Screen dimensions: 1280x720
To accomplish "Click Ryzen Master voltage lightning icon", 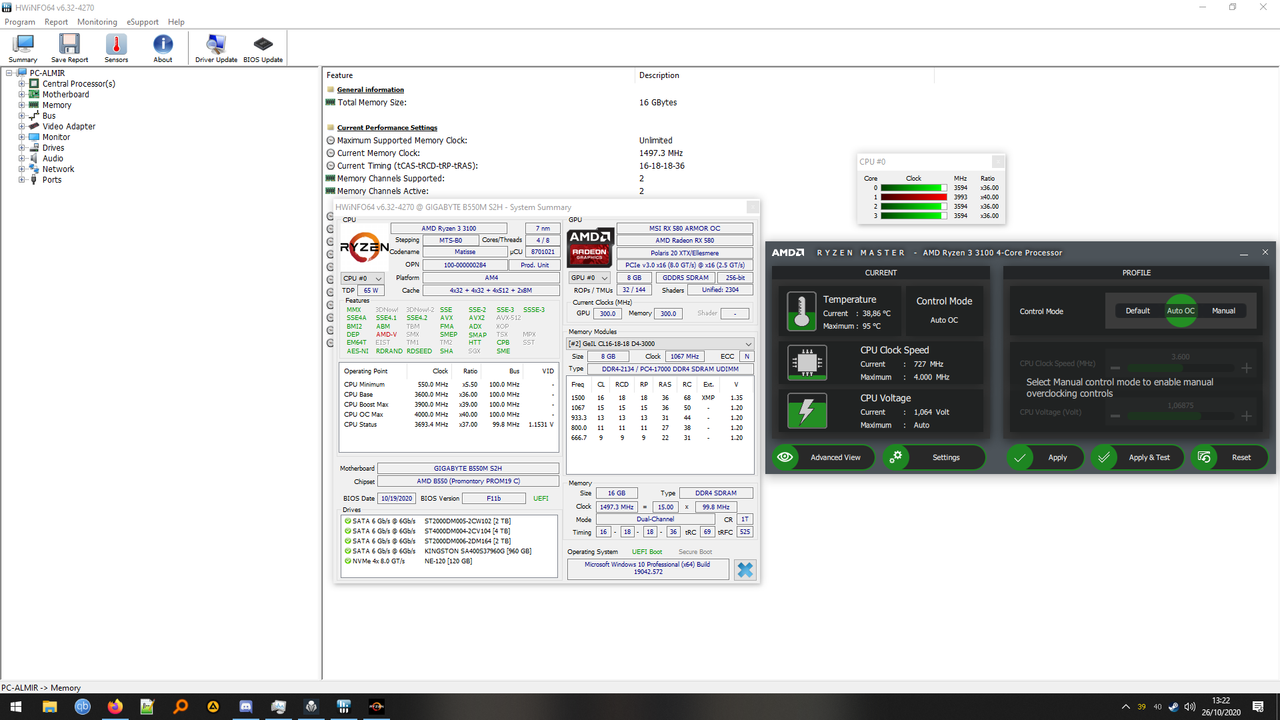I will point(806,411).
